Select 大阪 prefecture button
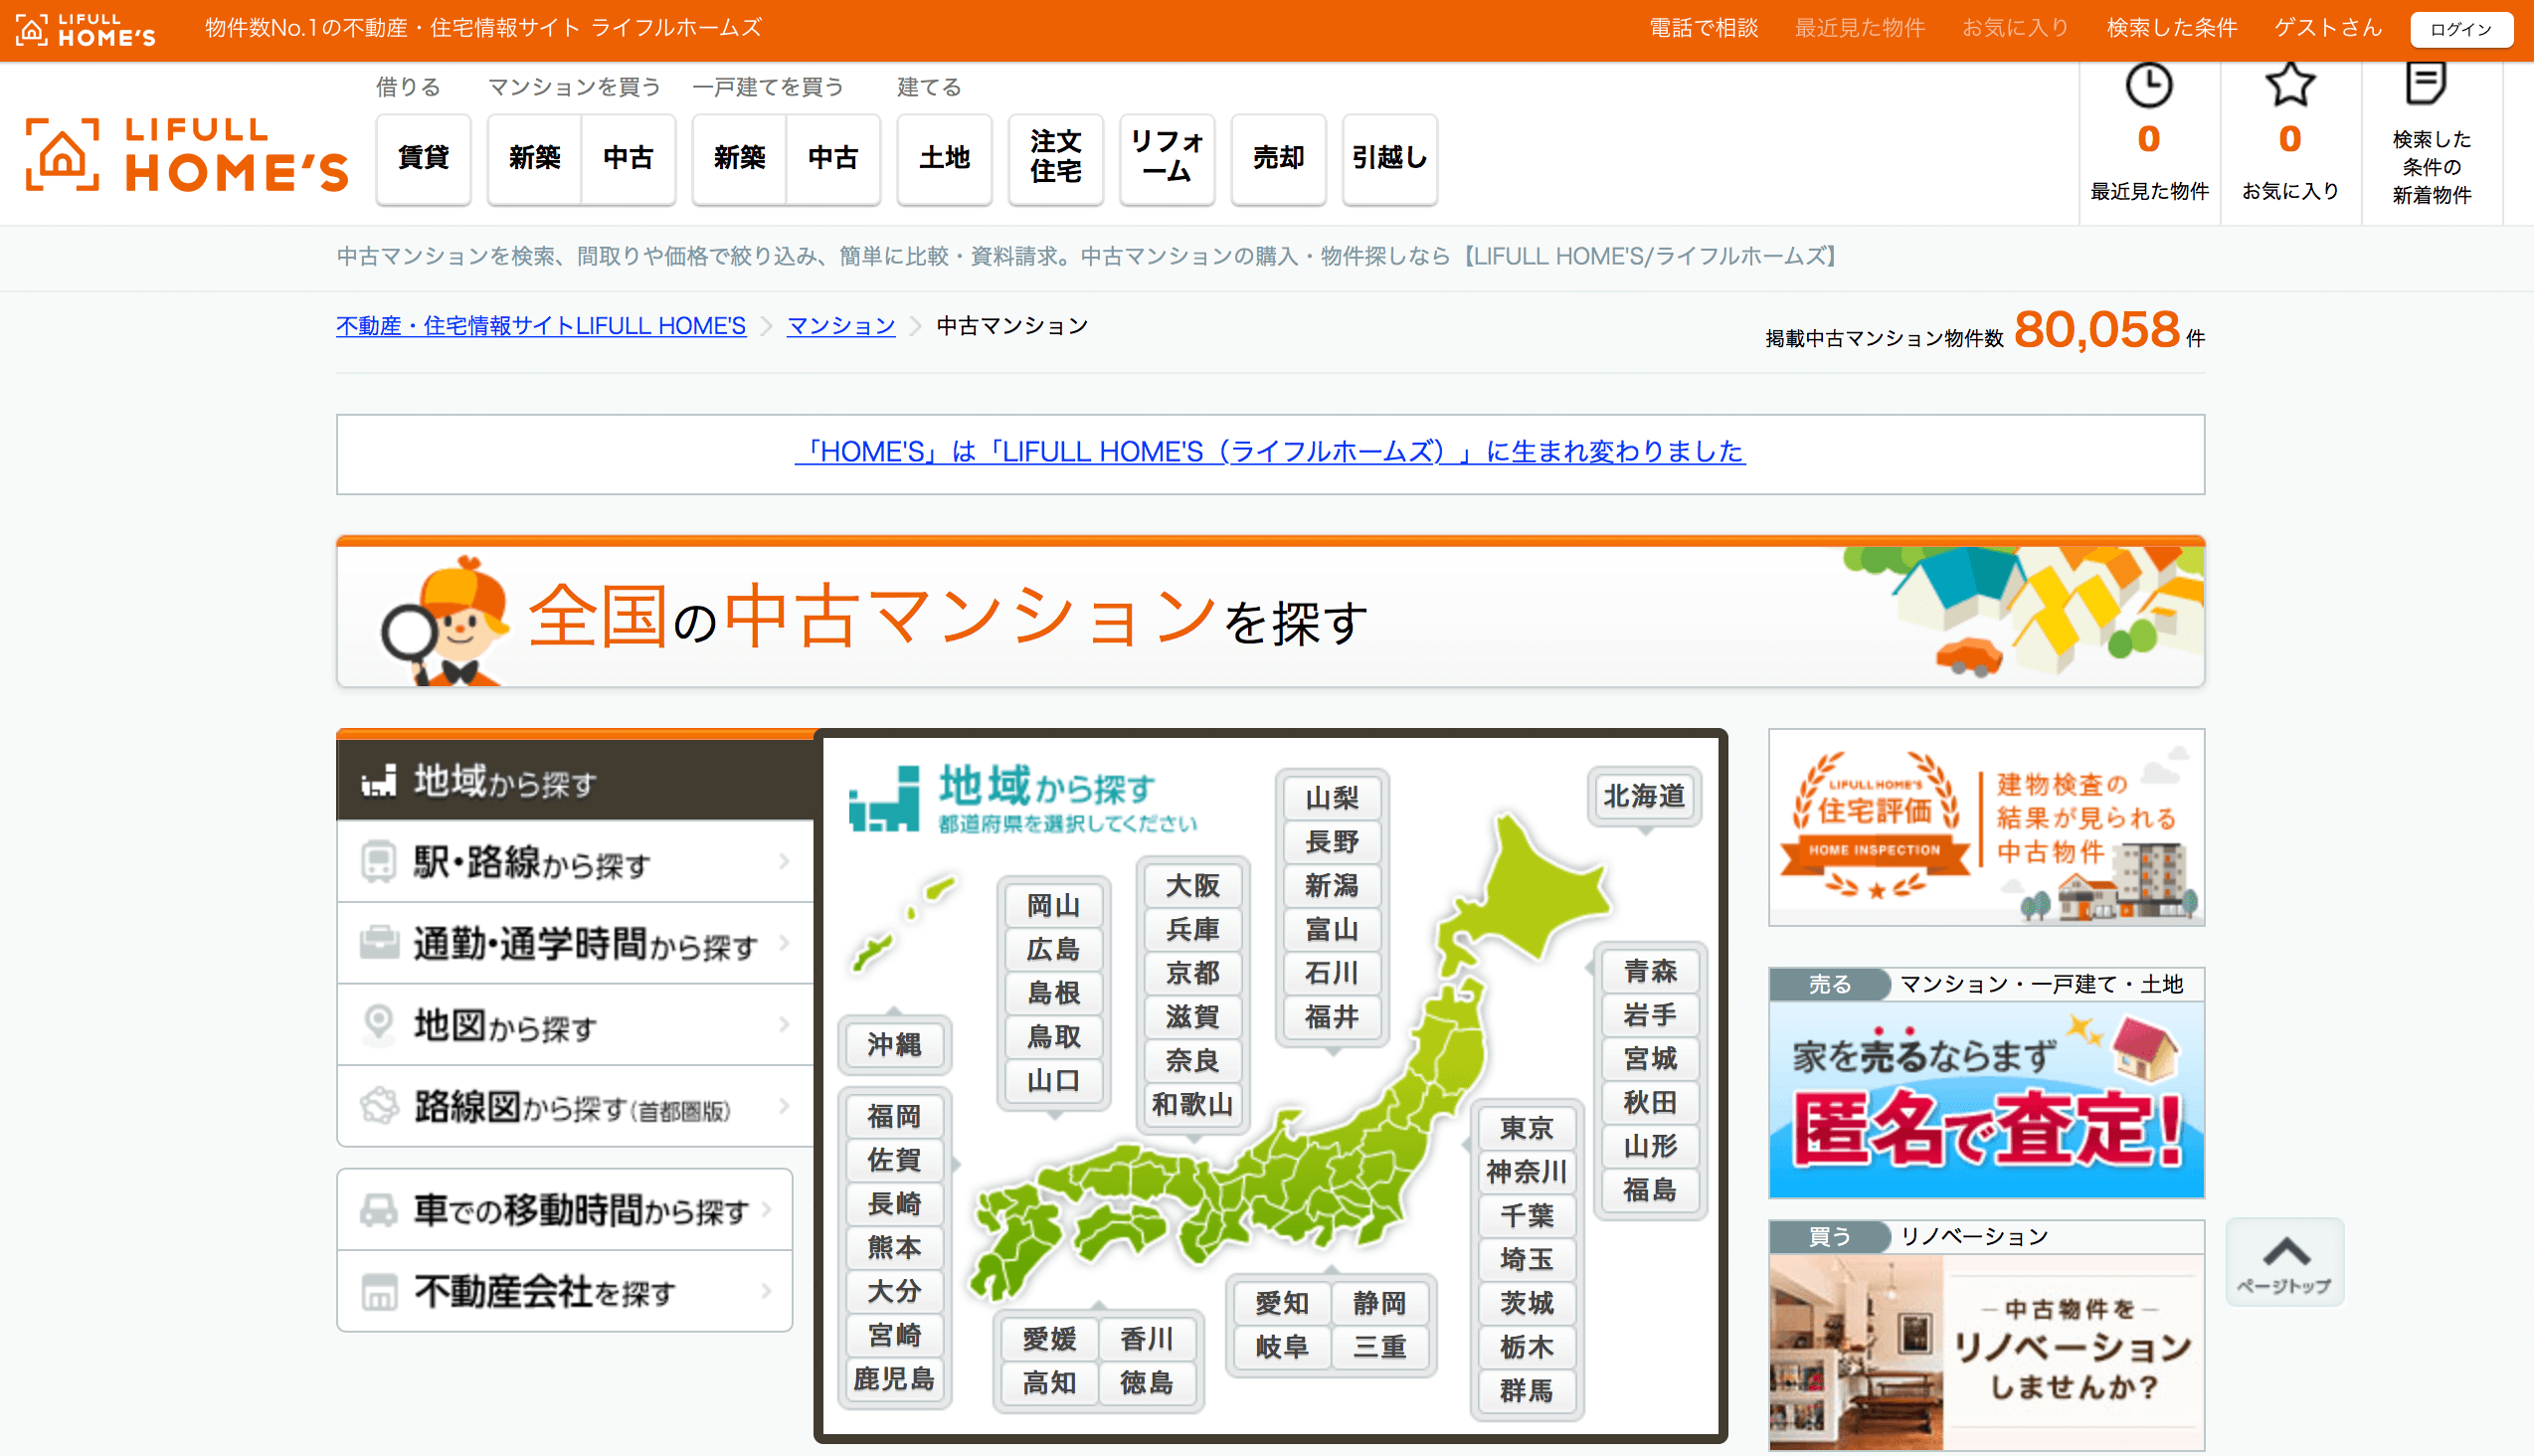 click(1192, 886)
